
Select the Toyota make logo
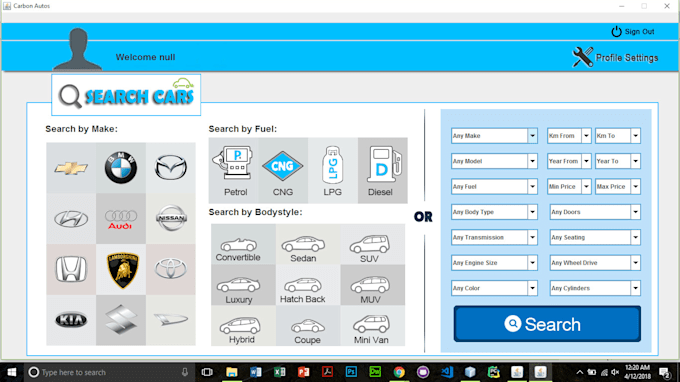coord(171,270)
